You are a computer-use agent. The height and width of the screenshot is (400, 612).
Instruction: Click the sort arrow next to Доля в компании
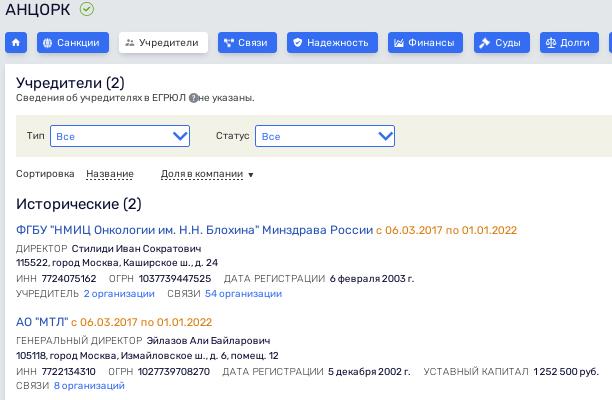point(251,175)
